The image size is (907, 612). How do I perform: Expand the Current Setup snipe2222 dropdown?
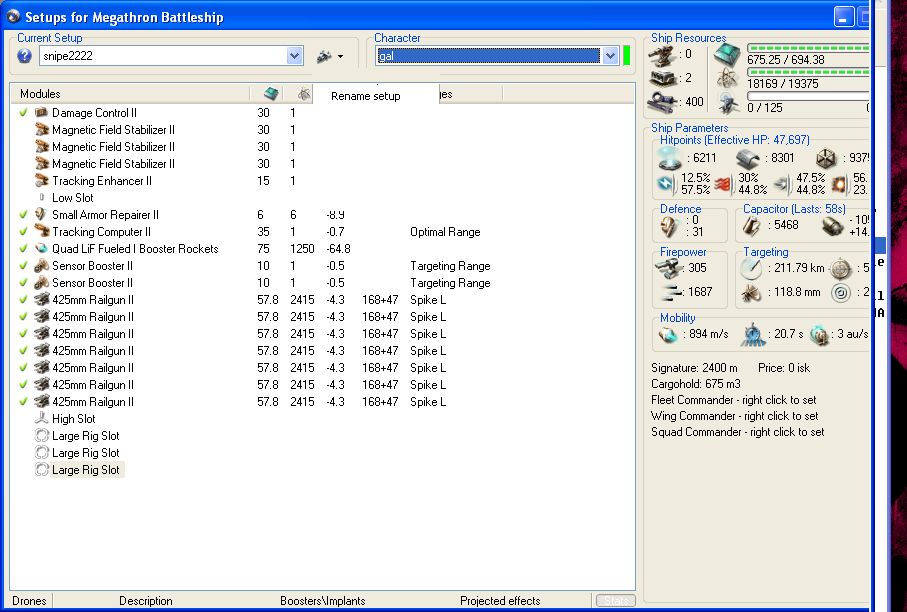pos(295,56)
